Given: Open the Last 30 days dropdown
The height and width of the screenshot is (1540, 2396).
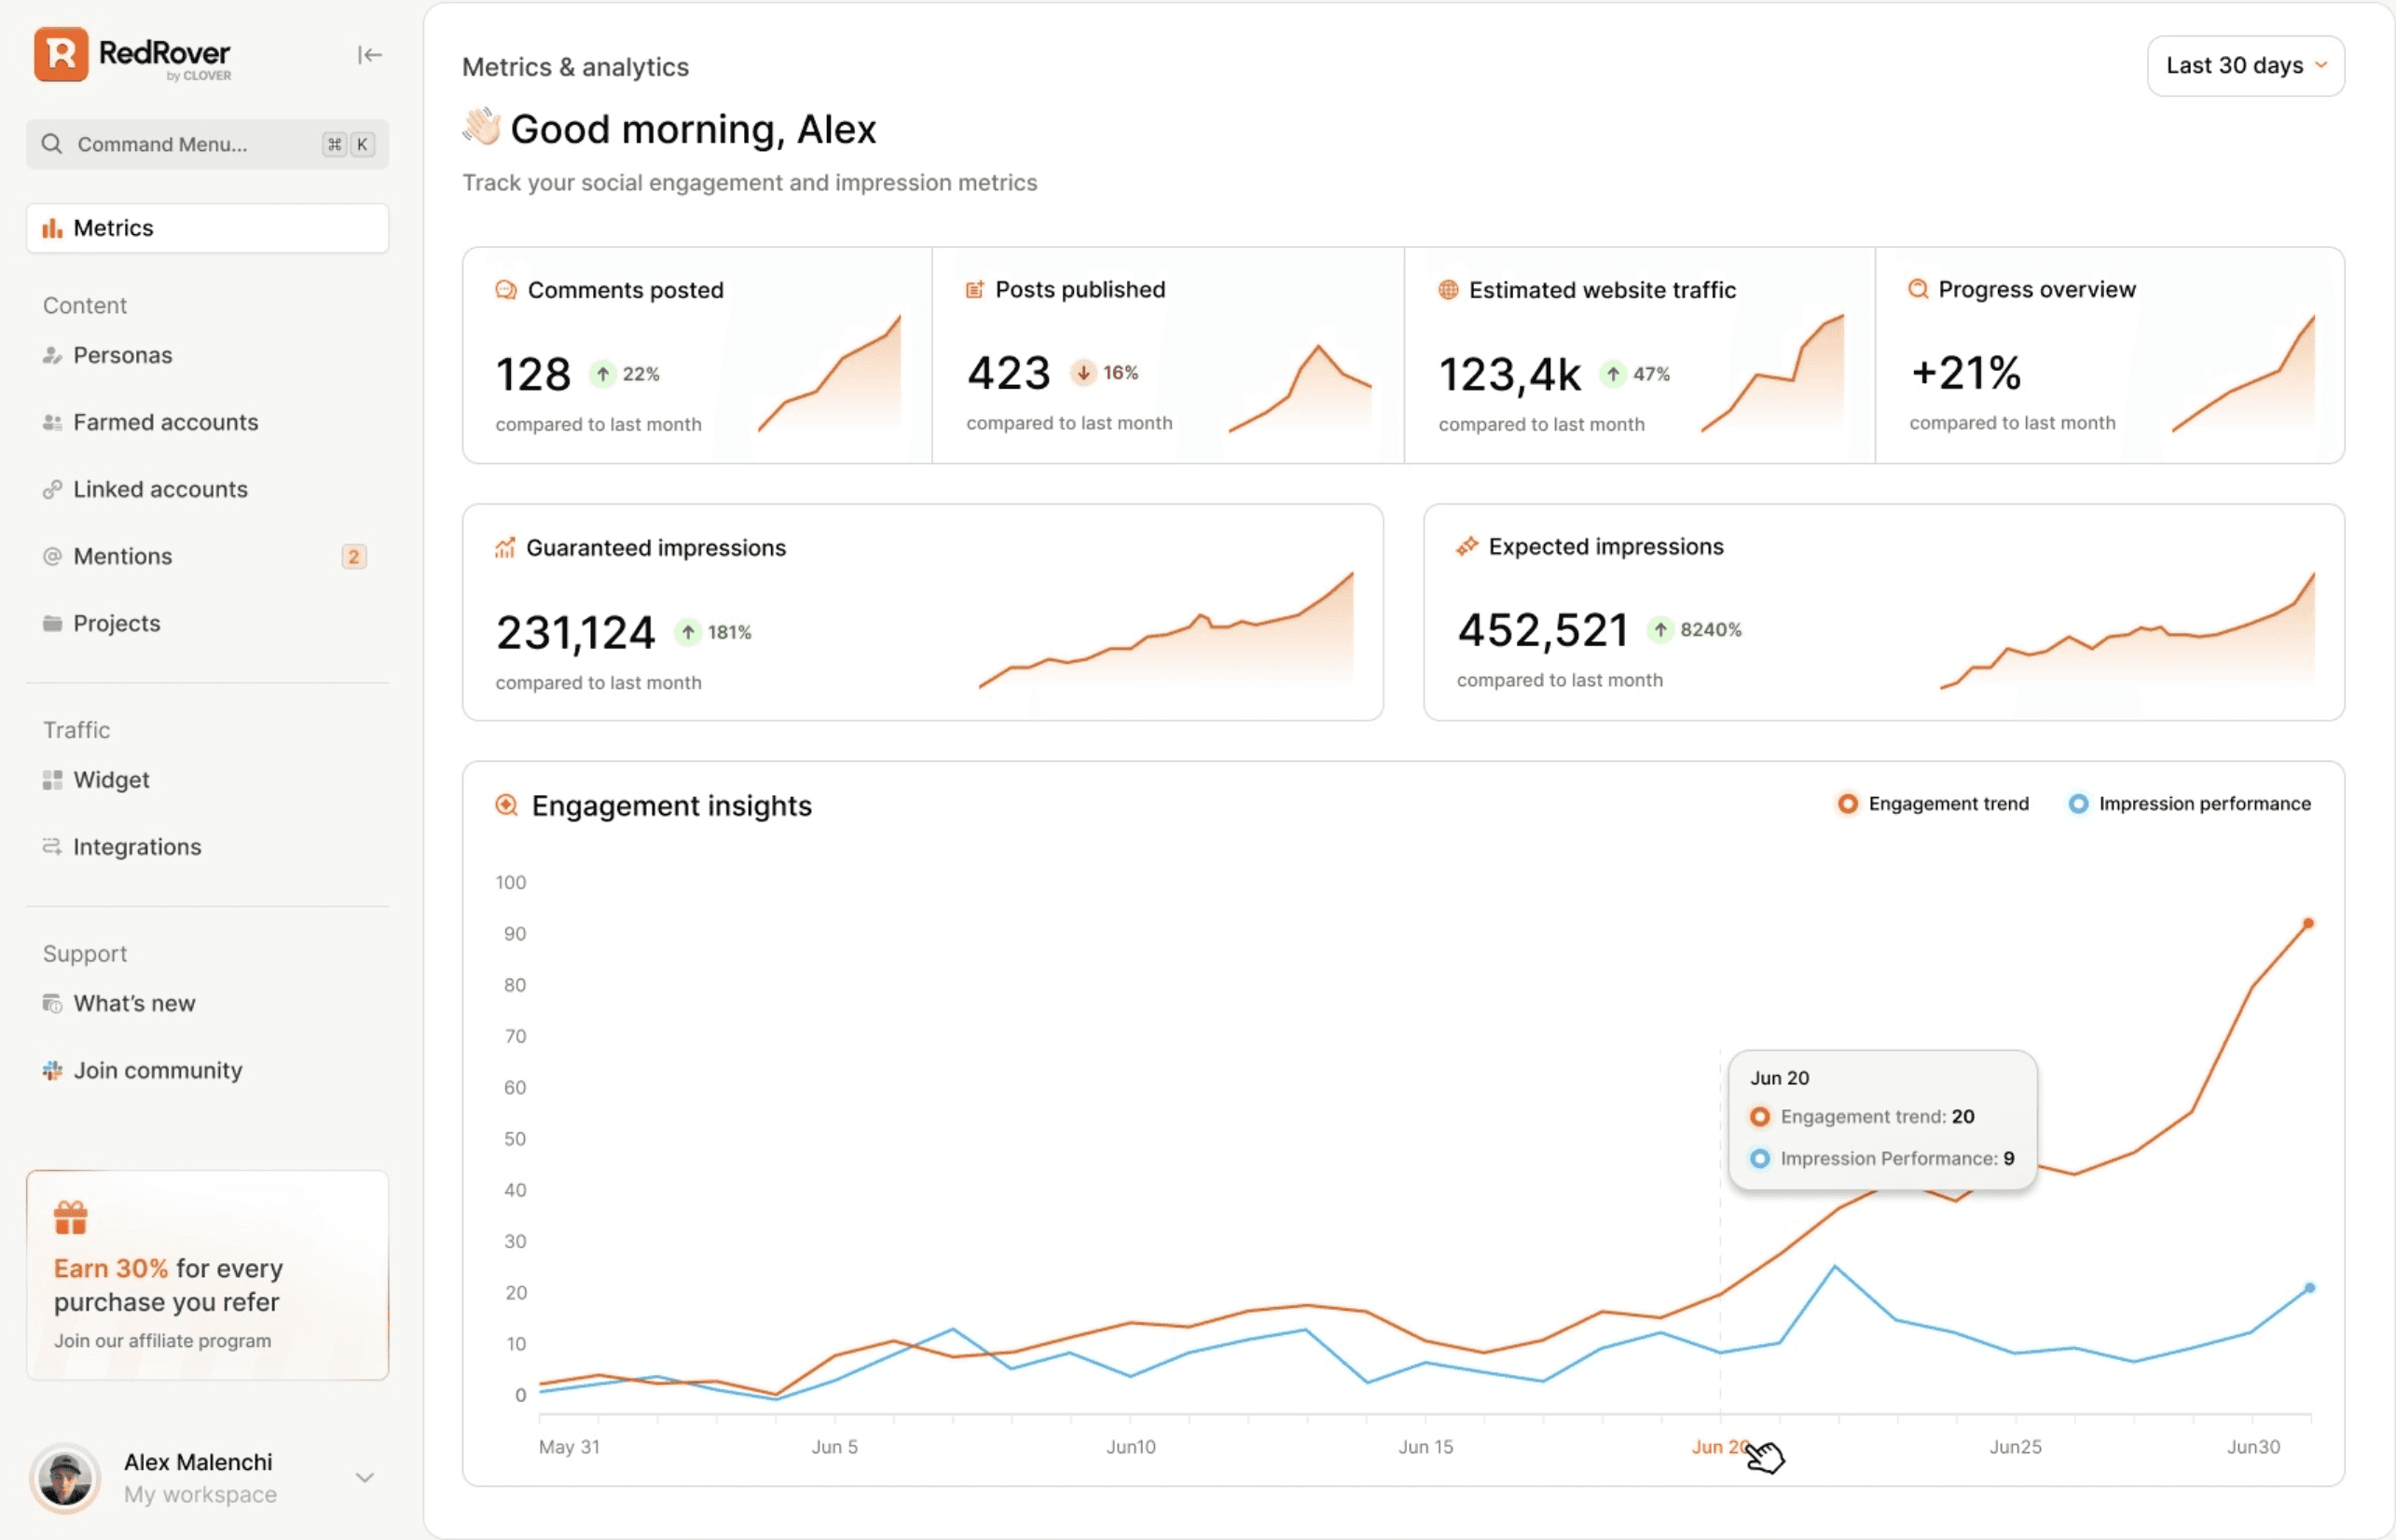Looking at the screenshot, I should click(x=2245, y=66).
